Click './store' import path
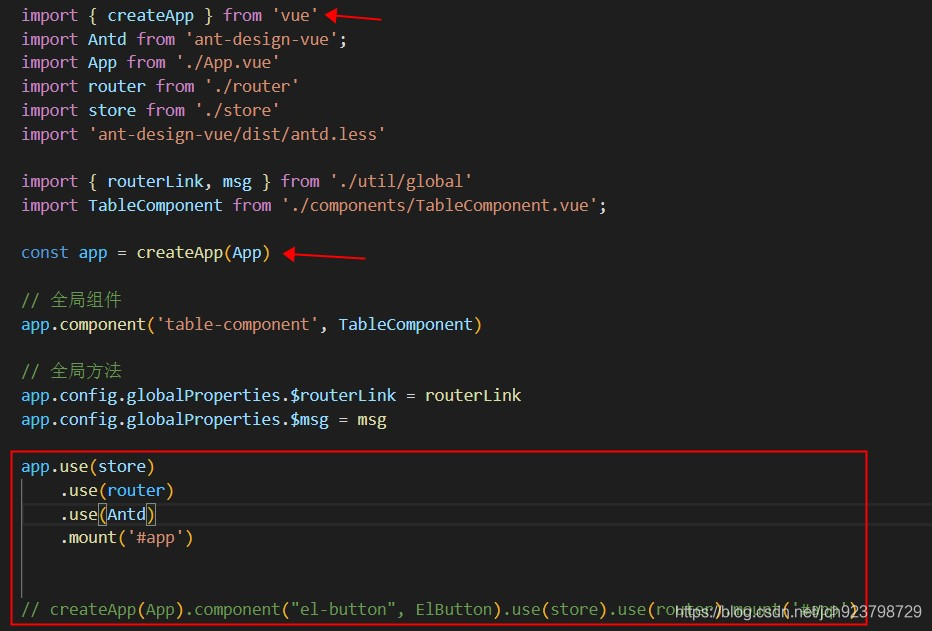The image size is (932, 631). [x=237, y=110]
